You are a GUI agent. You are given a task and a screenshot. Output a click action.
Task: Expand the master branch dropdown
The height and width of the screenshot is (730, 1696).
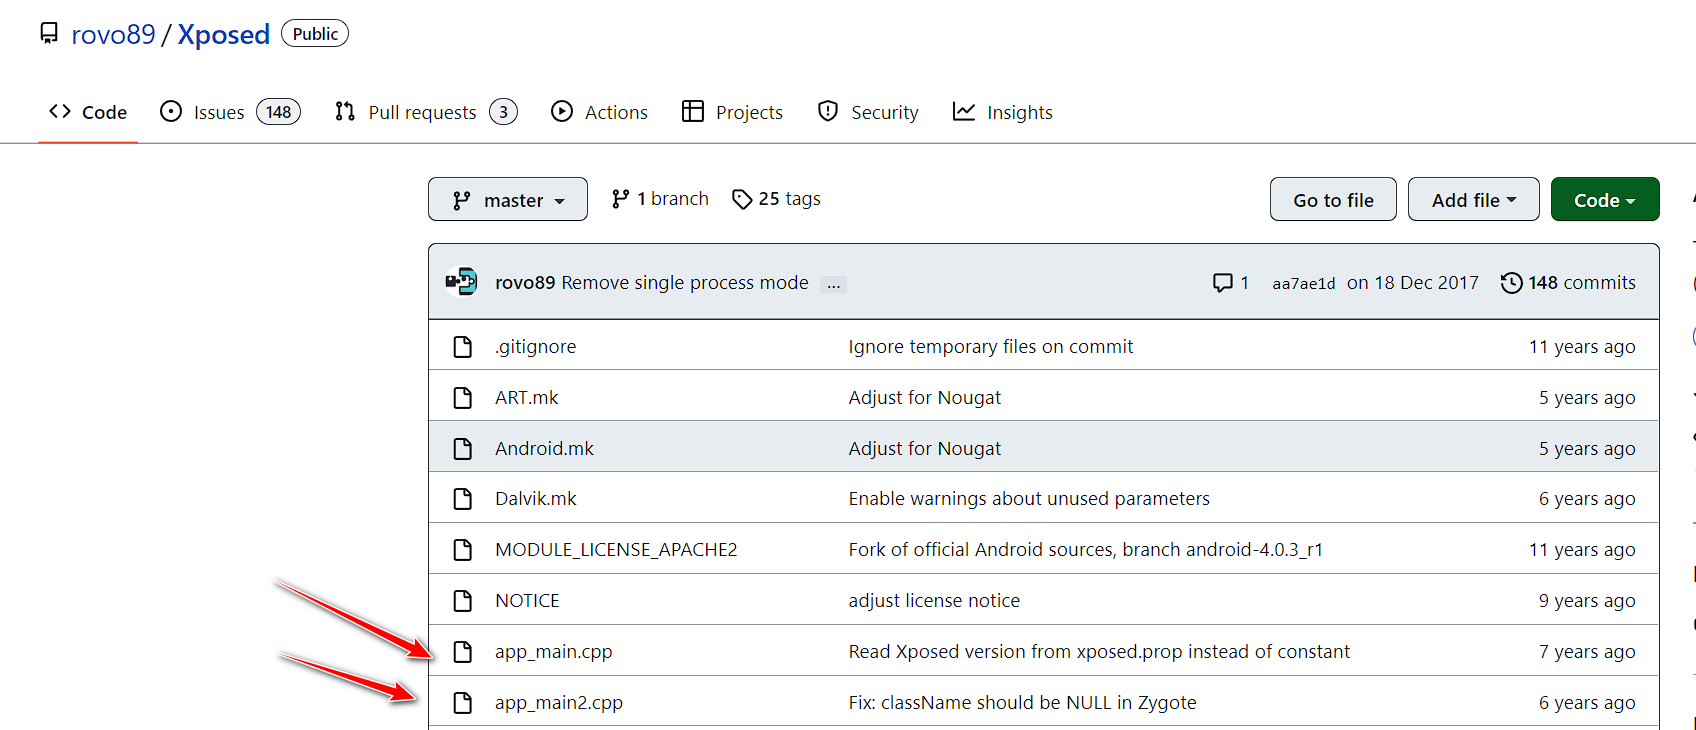tap(508, 200)
